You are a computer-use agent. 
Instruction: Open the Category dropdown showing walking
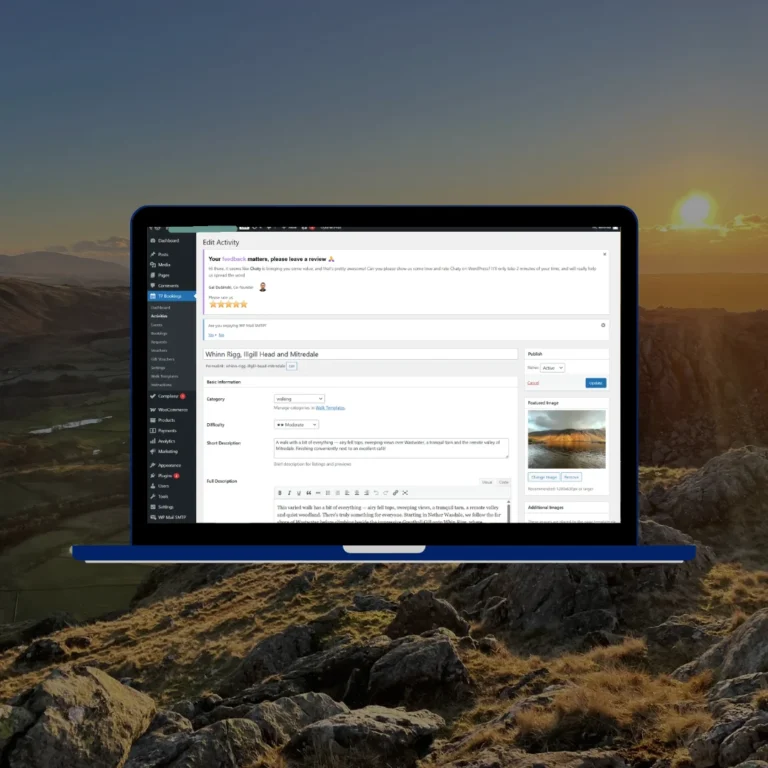[x=299, y=399]
